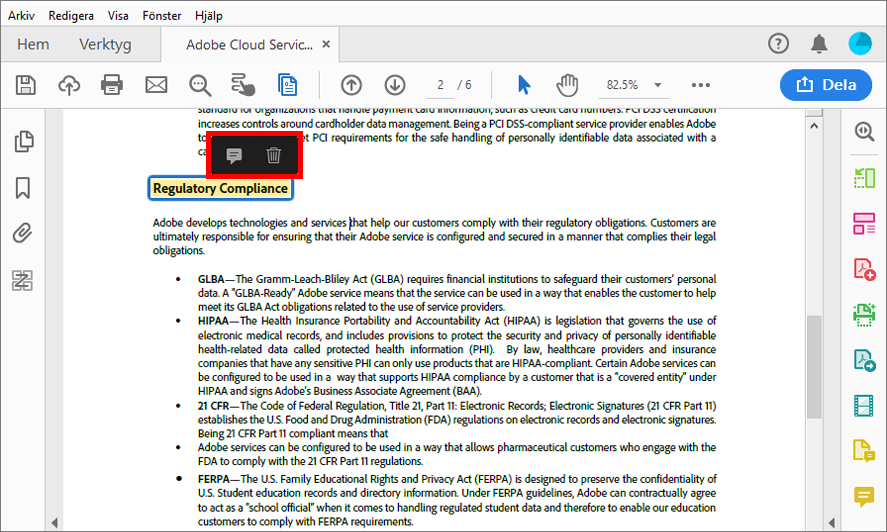Click the teal PDF-page-with-arrow tool icon

pos(864,360)
